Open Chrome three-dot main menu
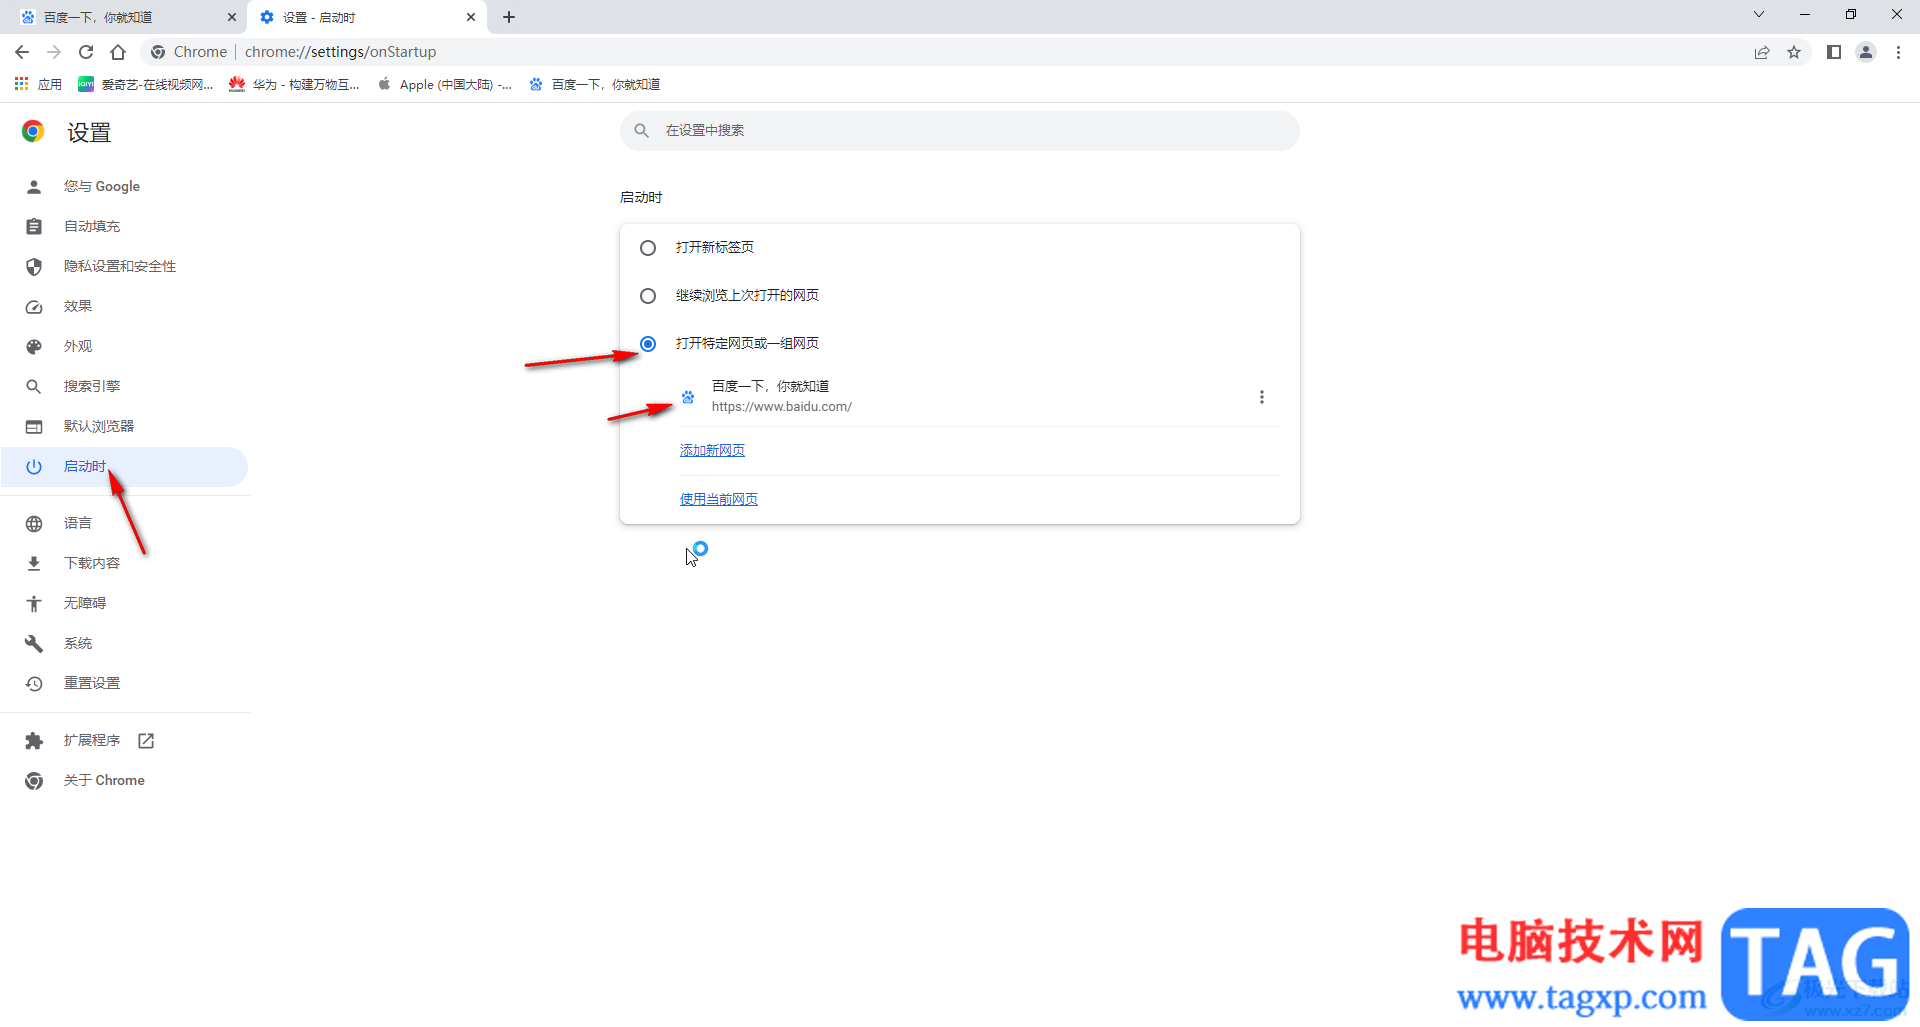The height and width of the screenshot is (1027, 1920). (1898, 52)
